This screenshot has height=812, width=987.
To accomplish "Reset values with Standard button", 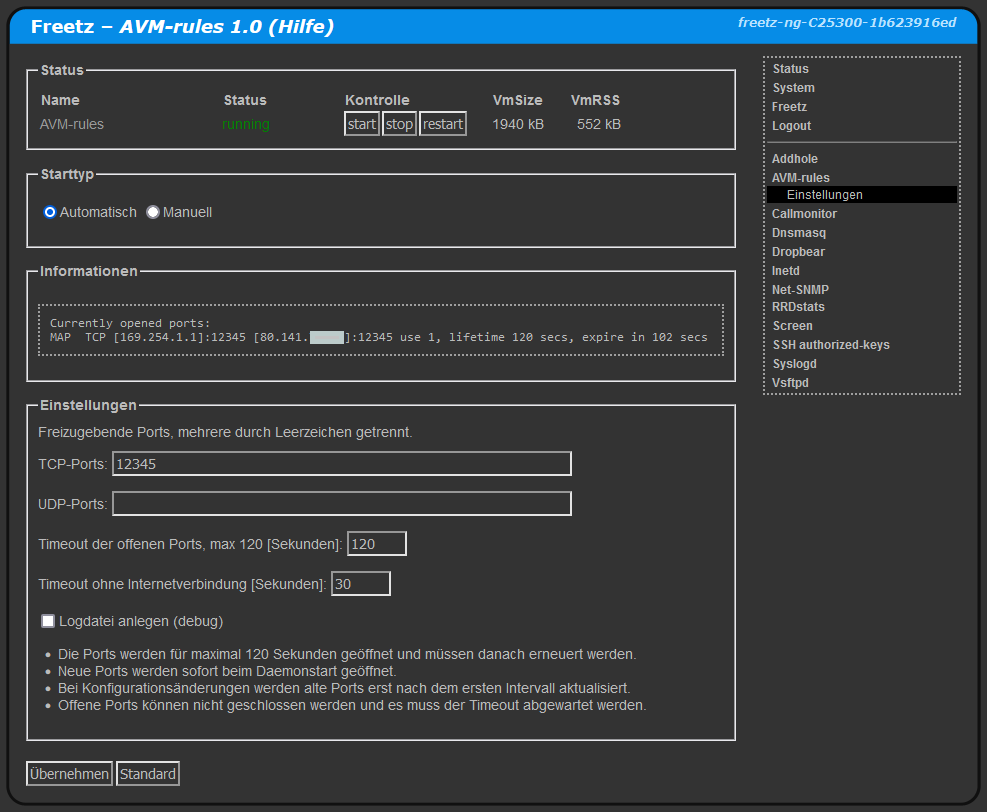I will pyautogui.click(x=148, y=774).
